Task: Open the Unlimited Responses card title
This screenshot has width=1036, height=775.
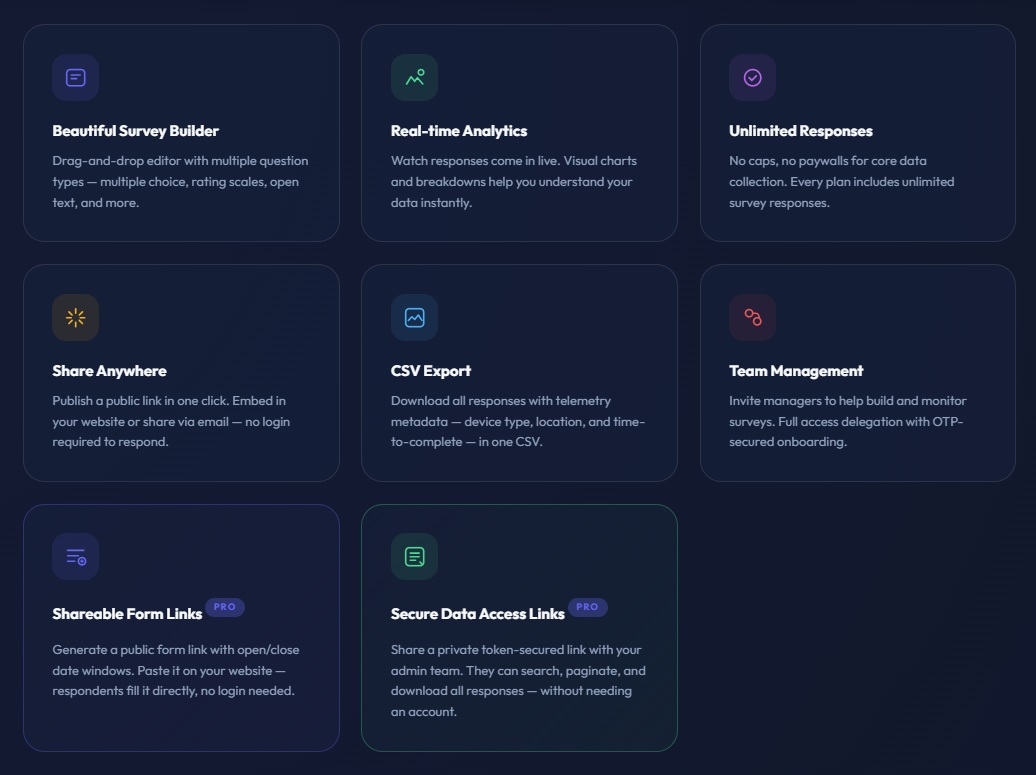Action: pyautogui.click(x=801, y=131)
